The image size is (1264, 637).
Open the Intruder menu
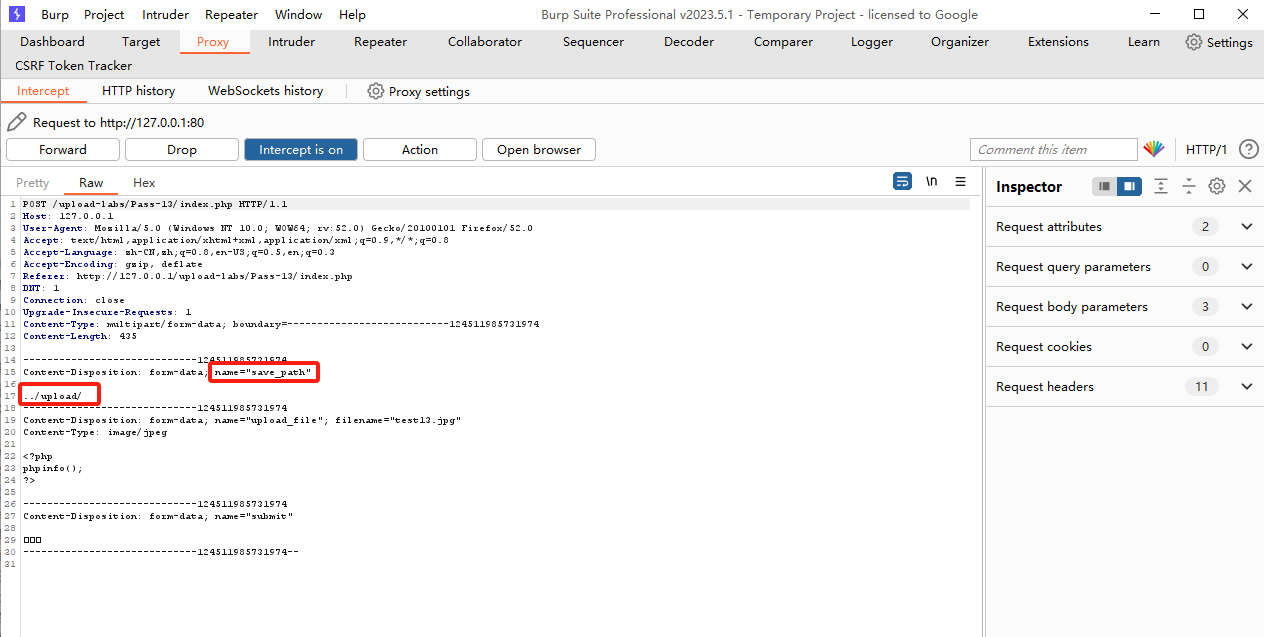(165, 15)
